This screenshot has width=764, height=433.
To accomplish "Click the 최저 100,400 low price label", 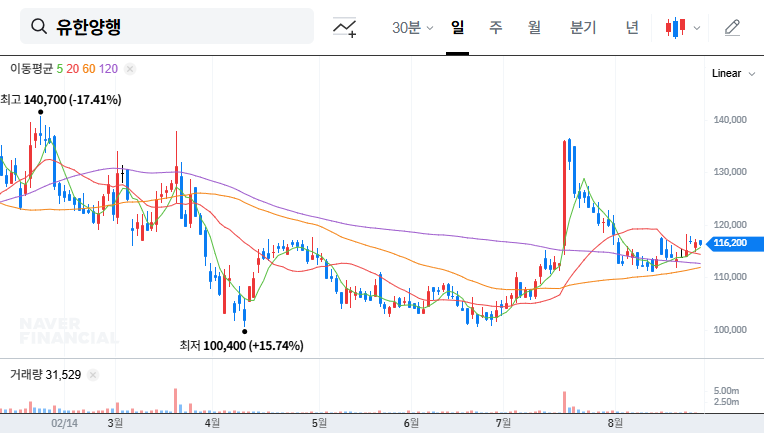I will [242, 345].
